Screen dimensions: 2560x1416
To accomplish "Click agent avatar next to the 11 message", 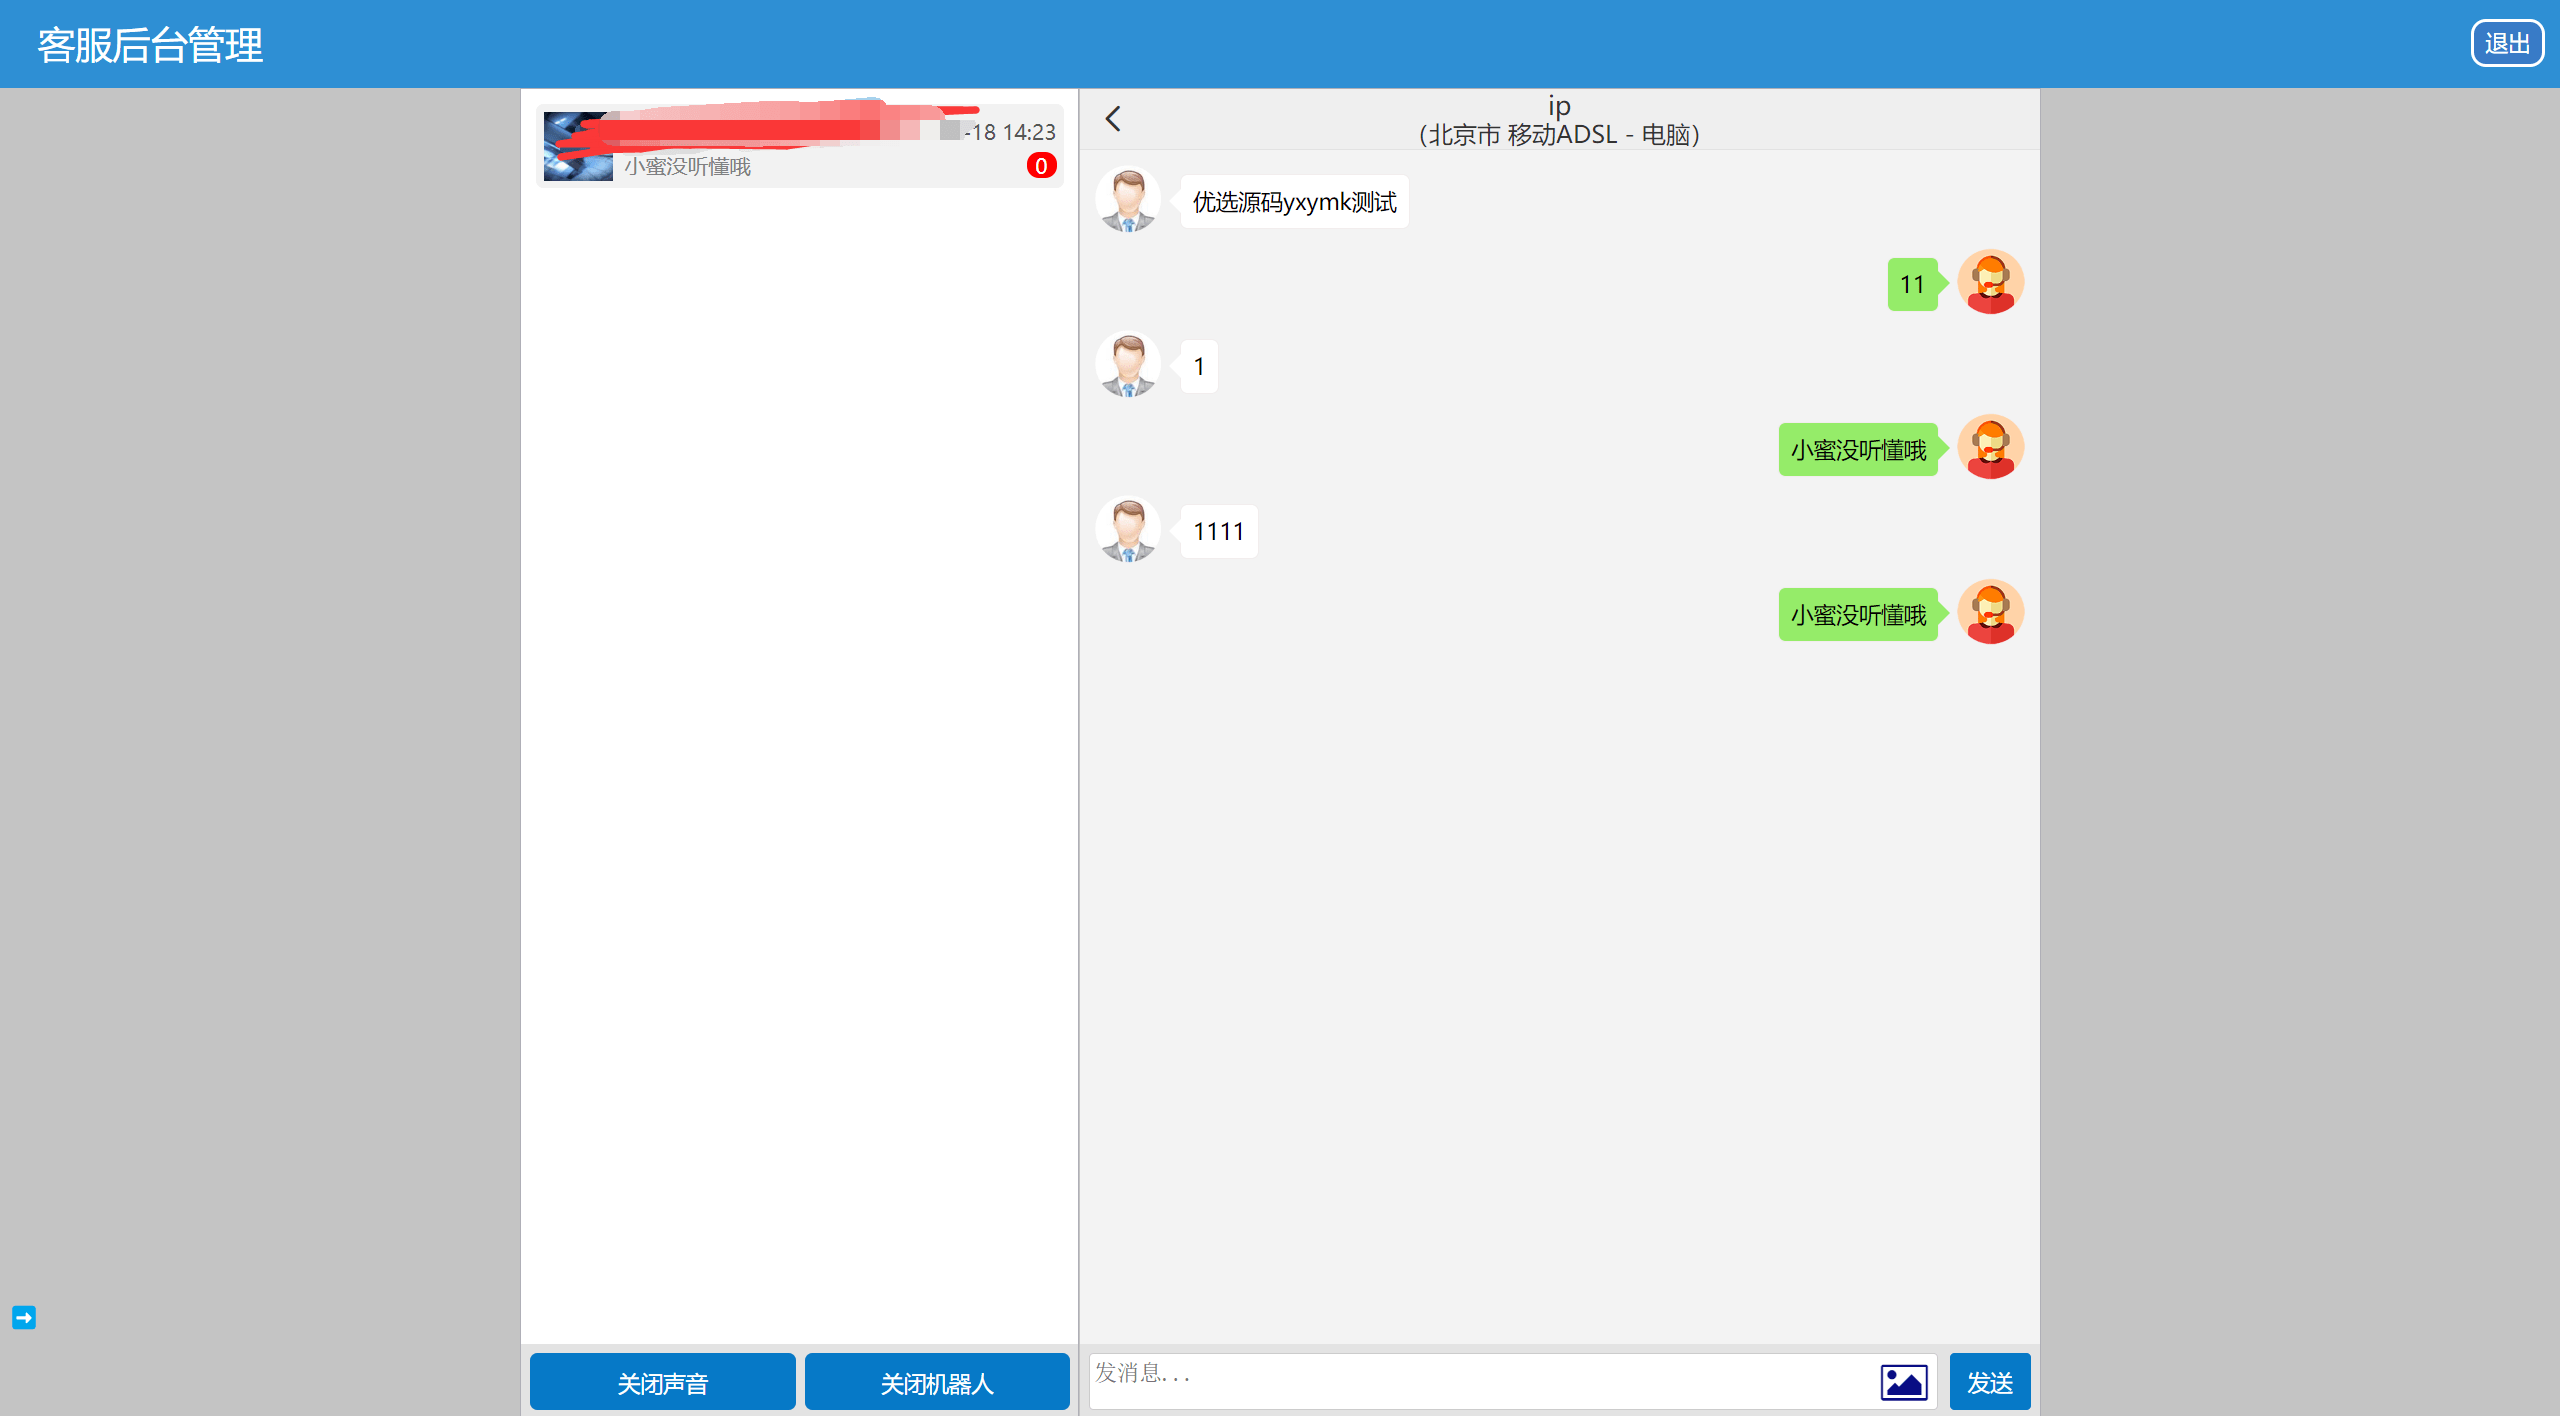I will point(1990,282).
